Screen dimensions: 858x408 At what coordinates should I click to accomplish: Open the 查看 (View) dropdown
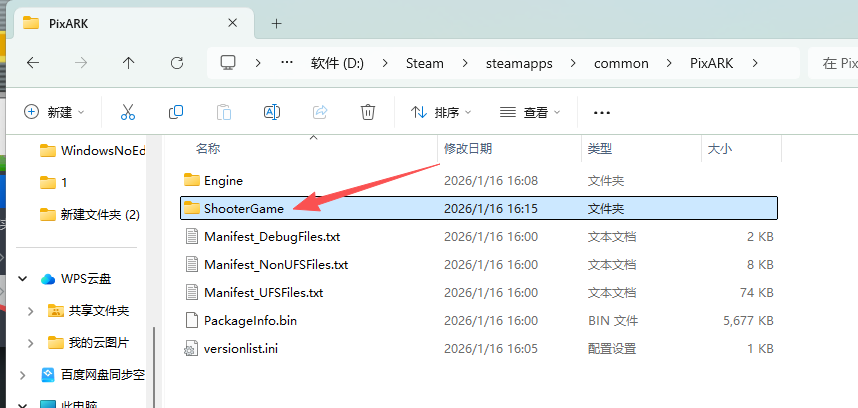coord(530,112)
